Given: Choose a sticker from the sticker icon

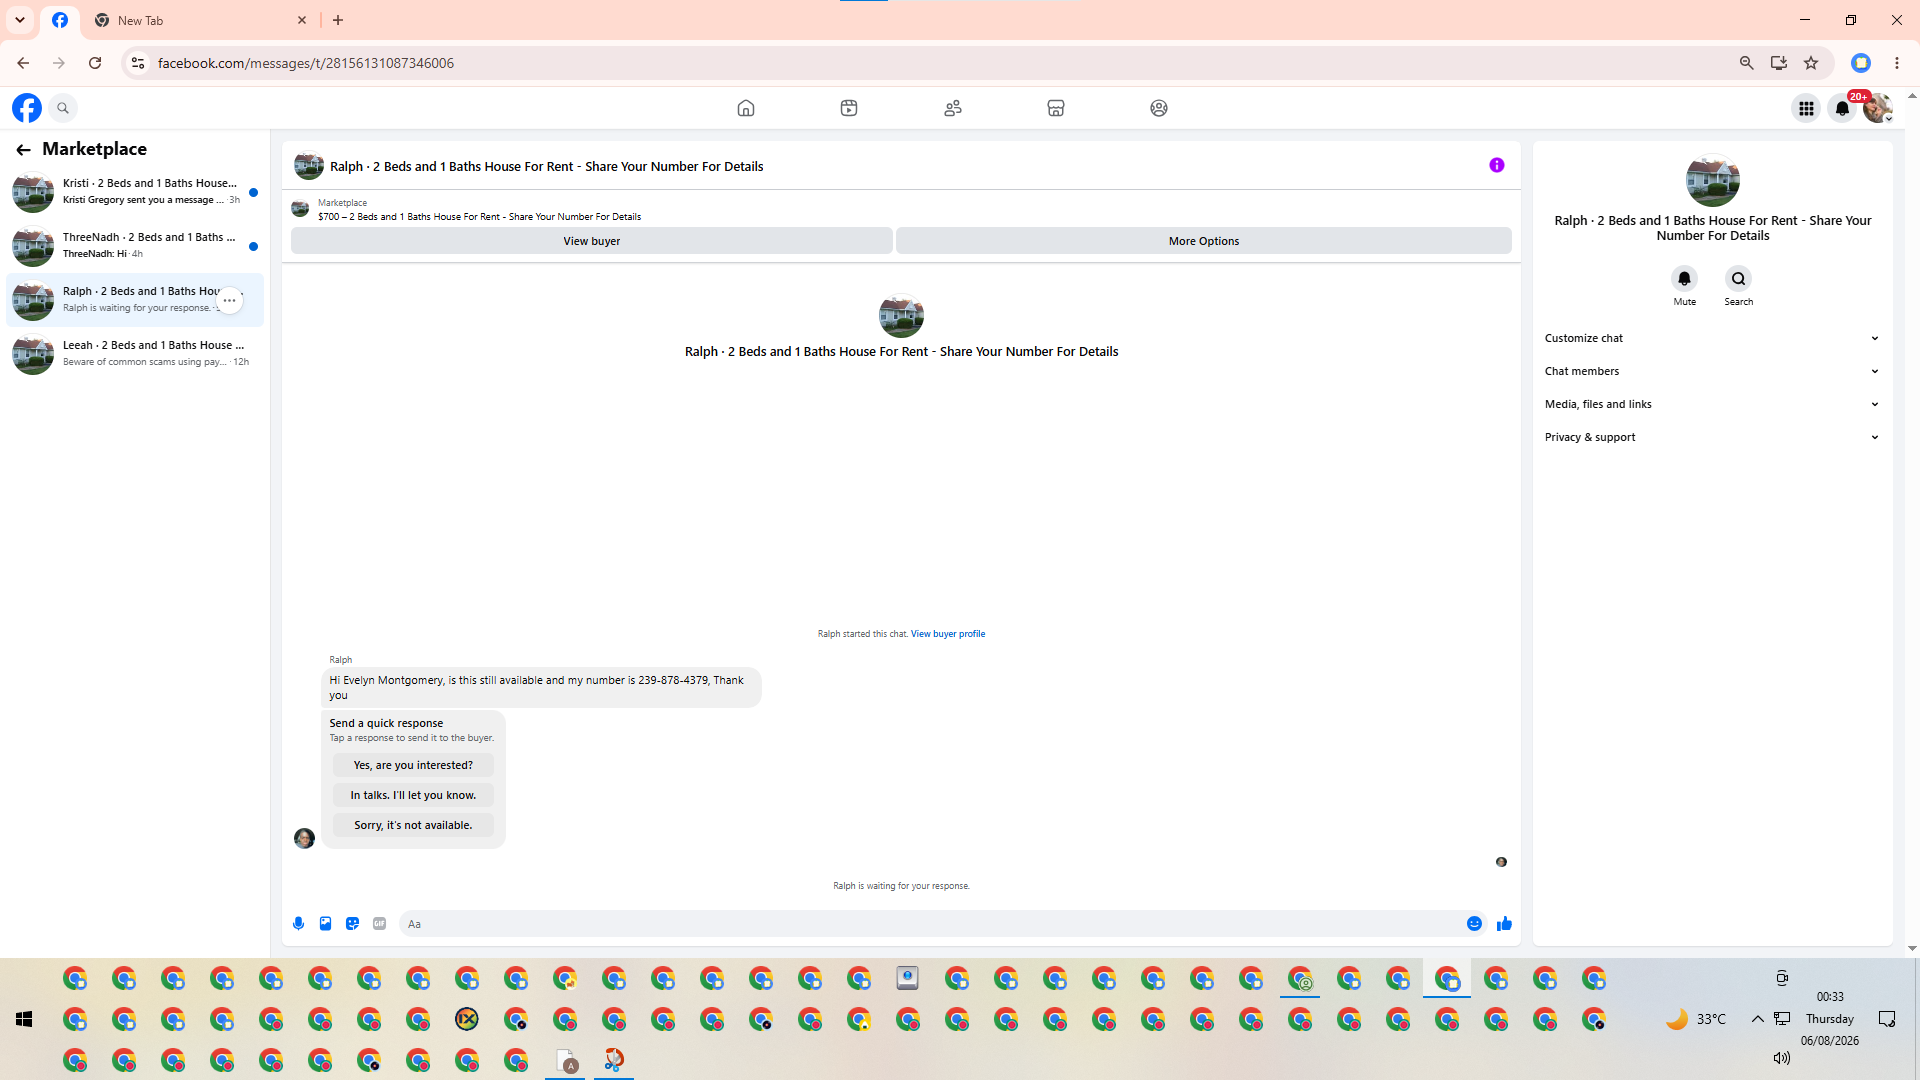Looking at the screenshot, I should click(x=352, y=924).
